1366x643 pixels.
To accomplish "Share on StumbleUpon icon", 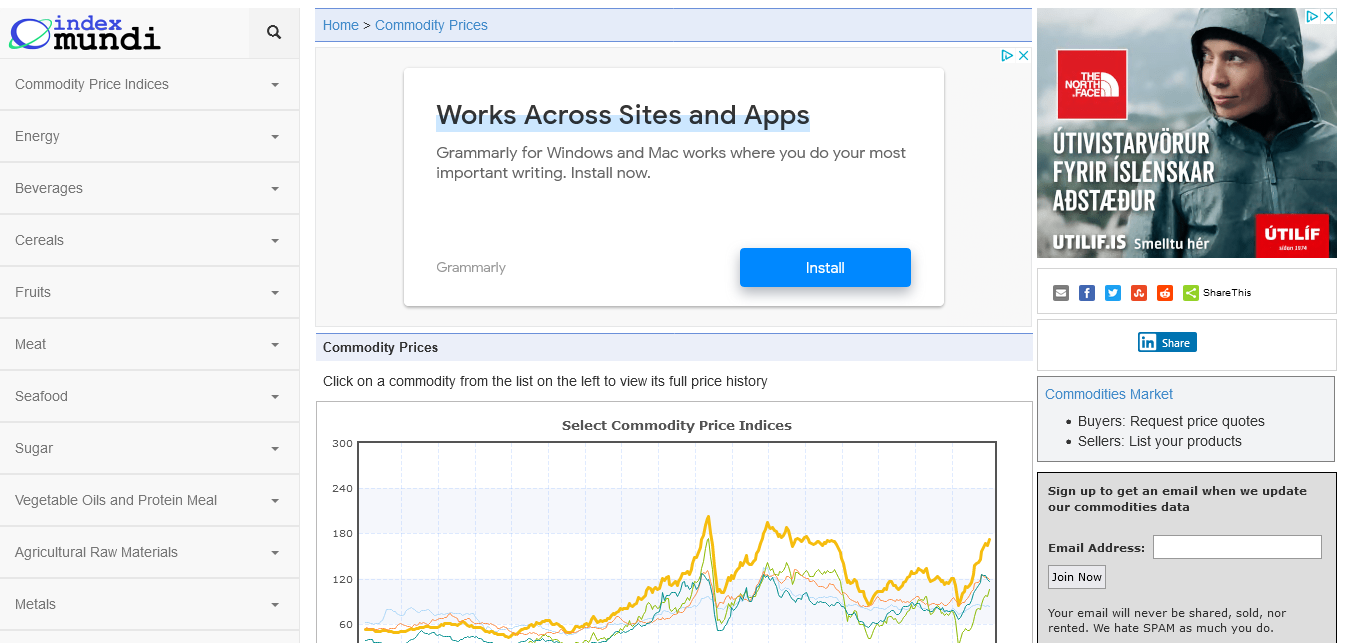I will pyautogui.click(x=1139, y=293).
